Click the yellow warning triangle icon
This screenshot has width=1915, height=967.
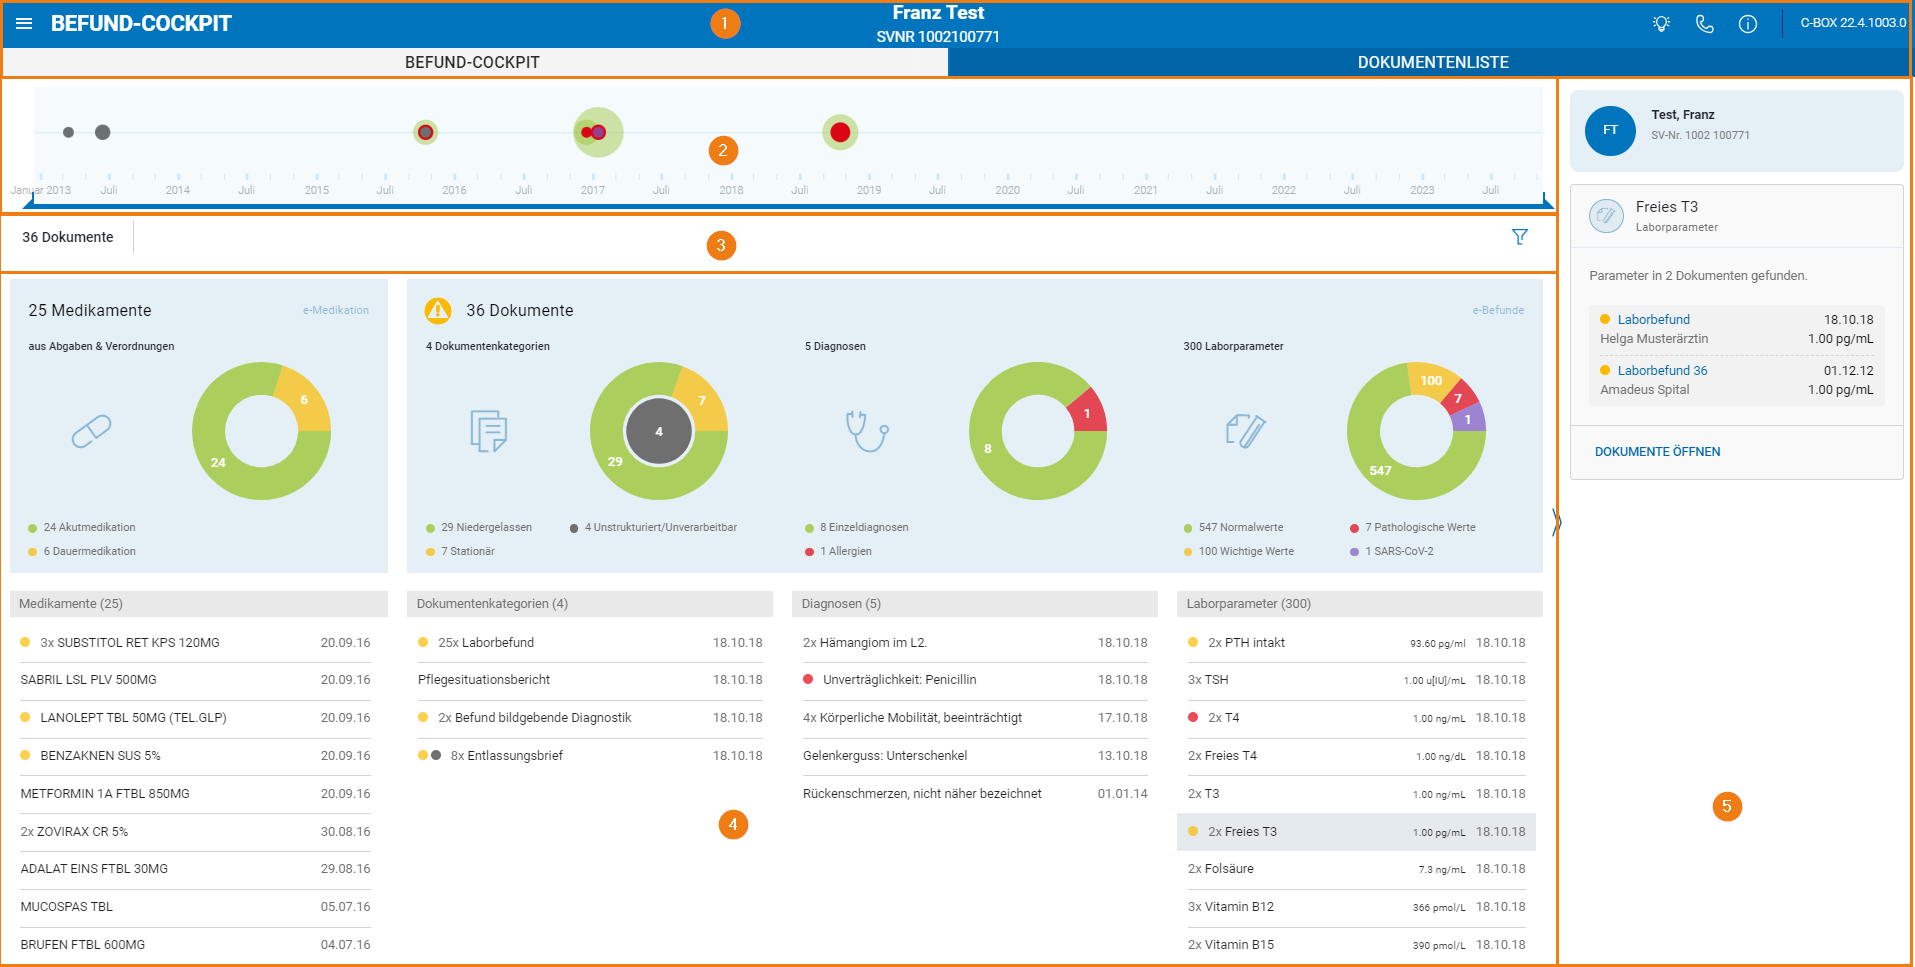(x=438, y=310)
